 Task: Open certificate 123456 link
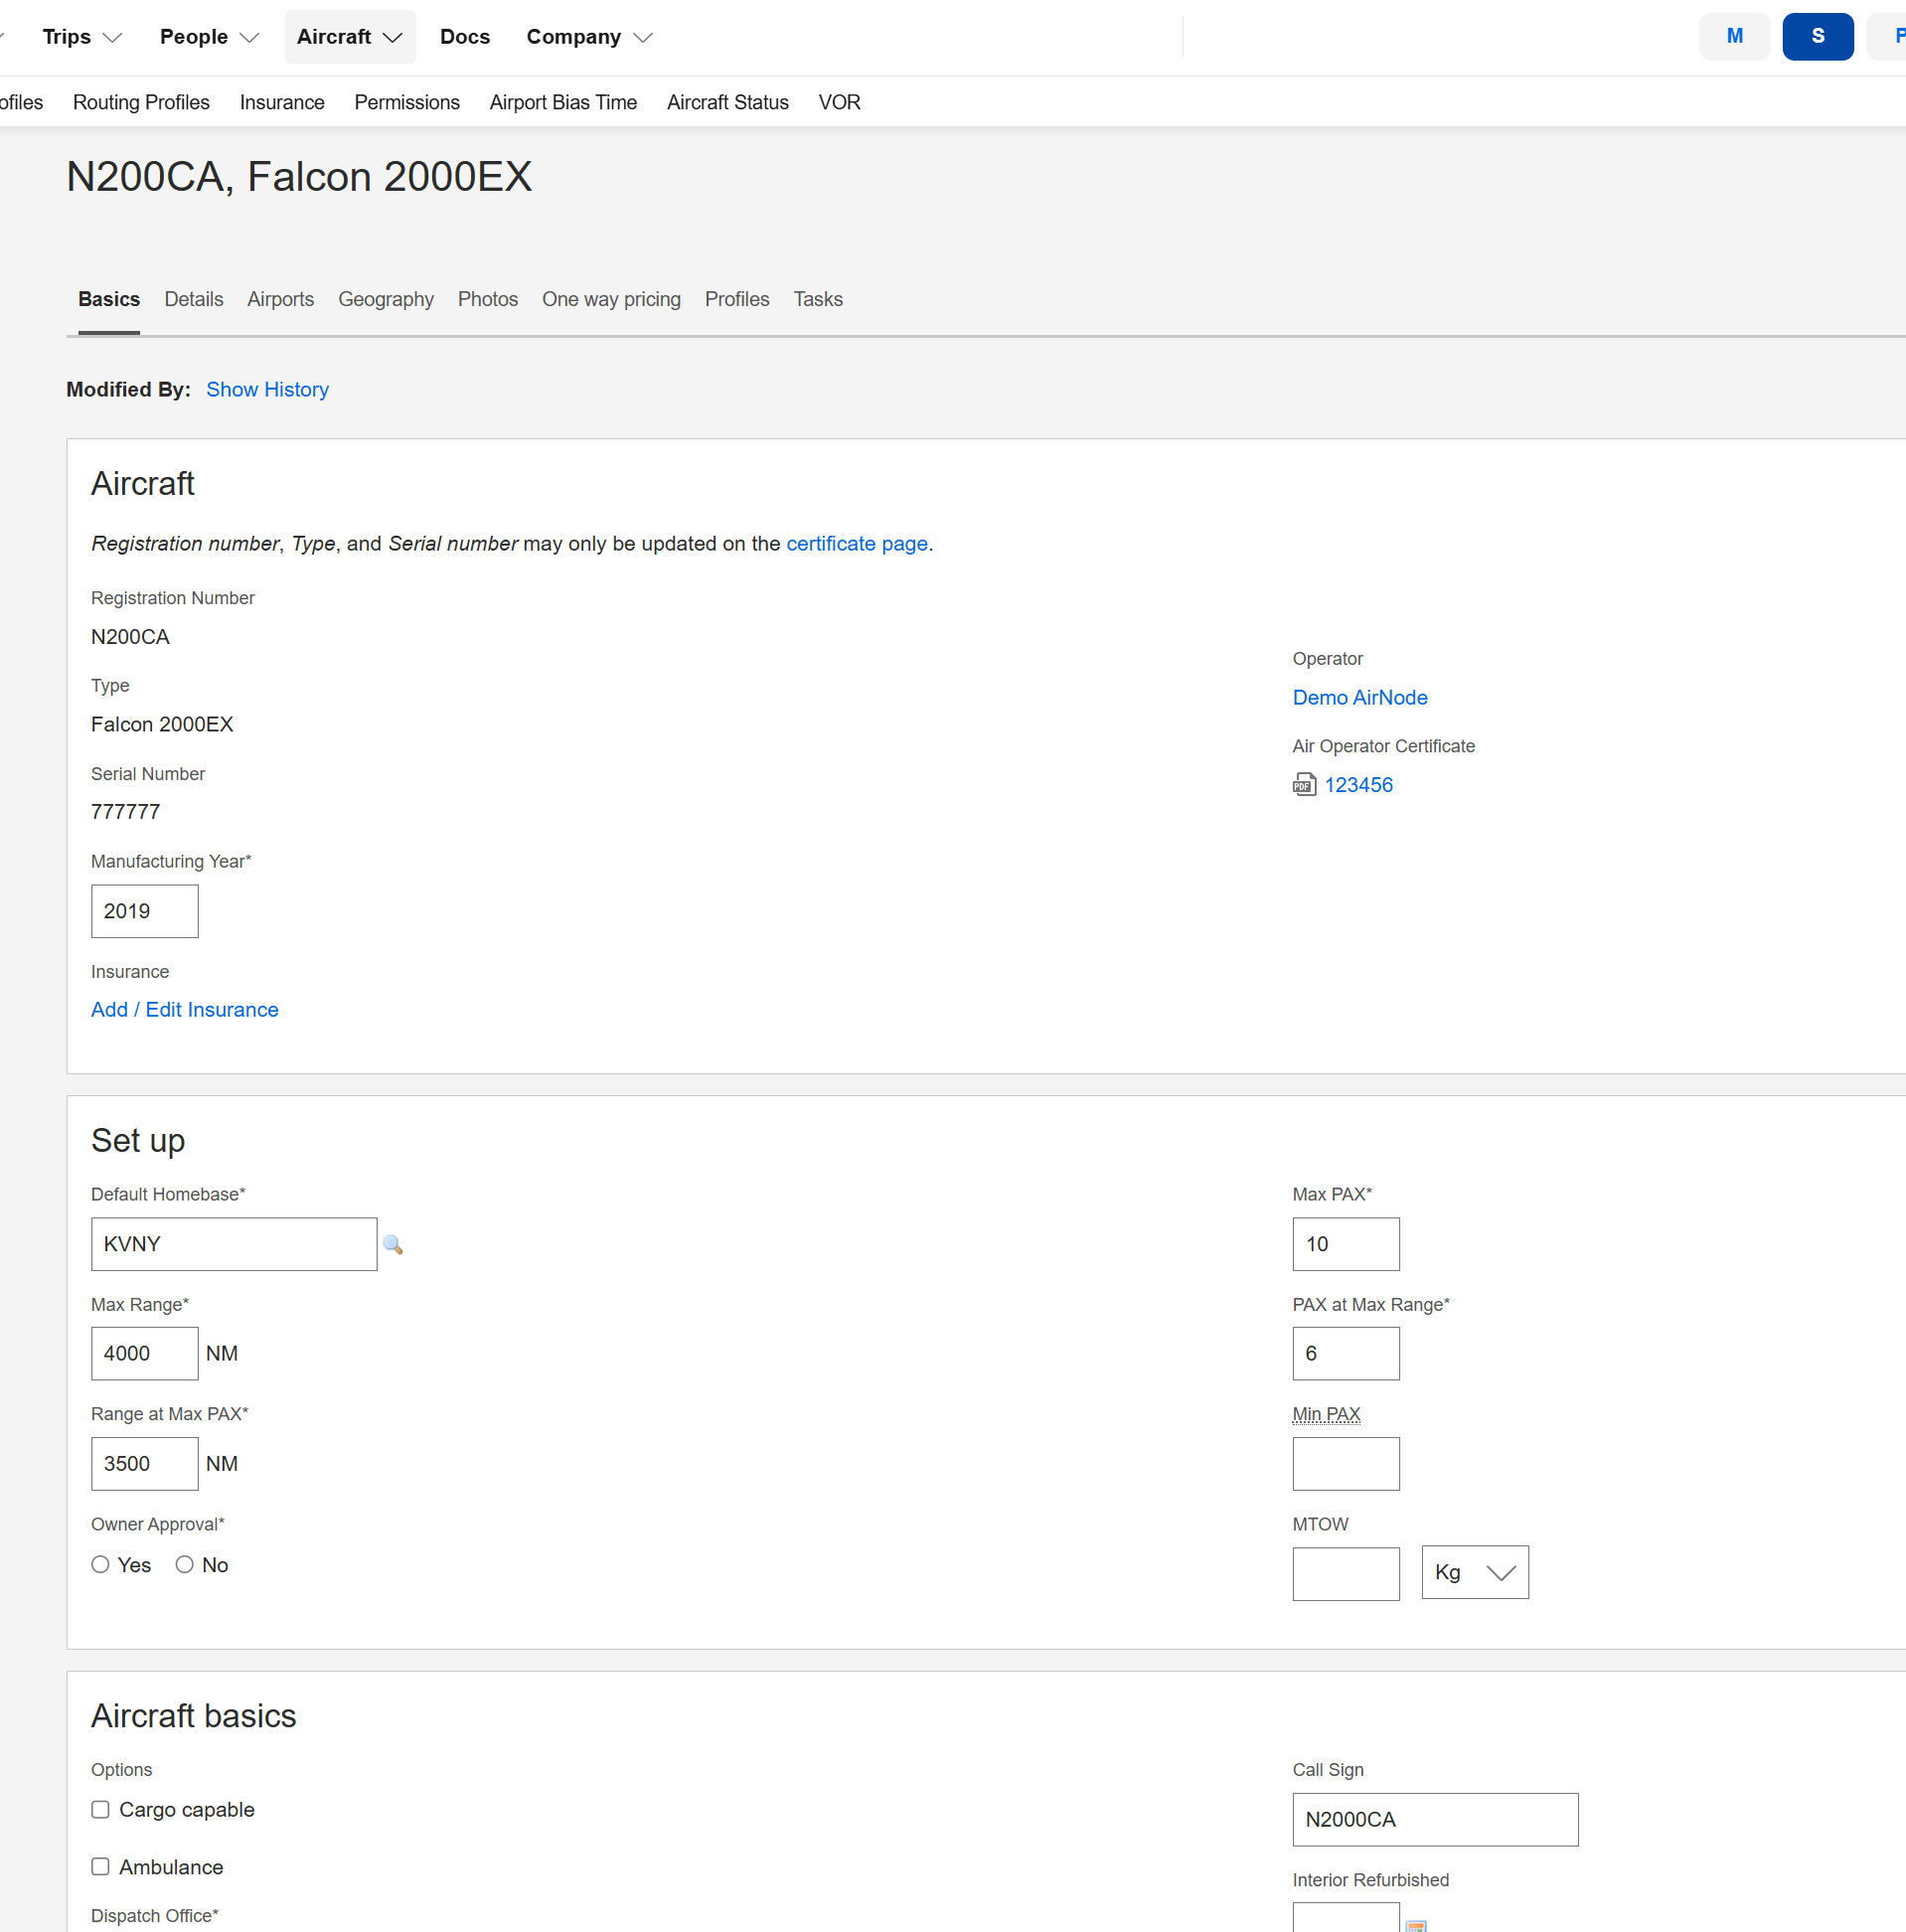(1358, 785)
